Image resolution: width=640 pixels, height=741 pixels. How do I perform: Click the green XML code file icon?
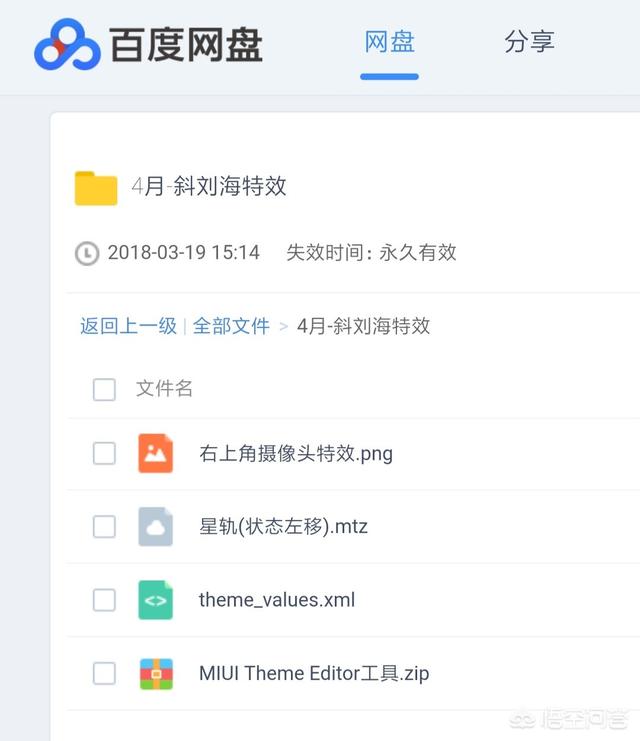coord(155,600)
